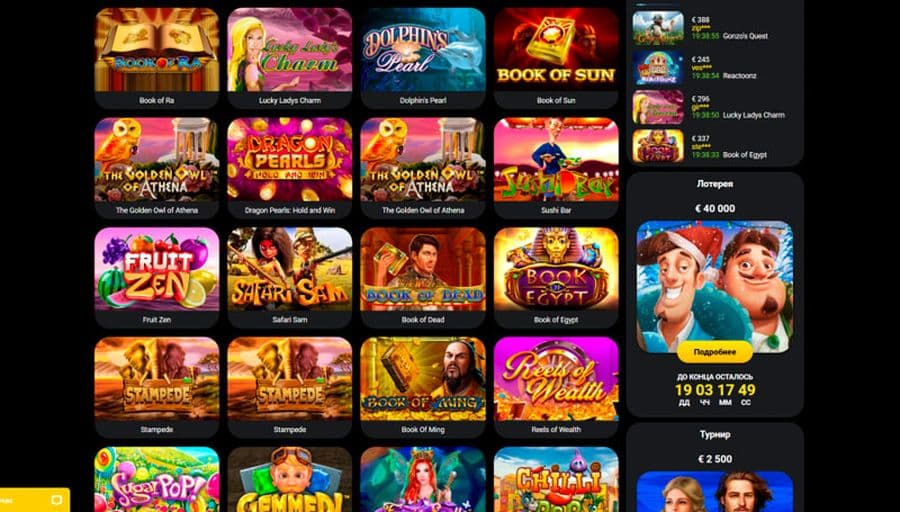This screenshot has height=512, width=900.
Task: Launch the Sugar Pop game
Action: [157, 479]
